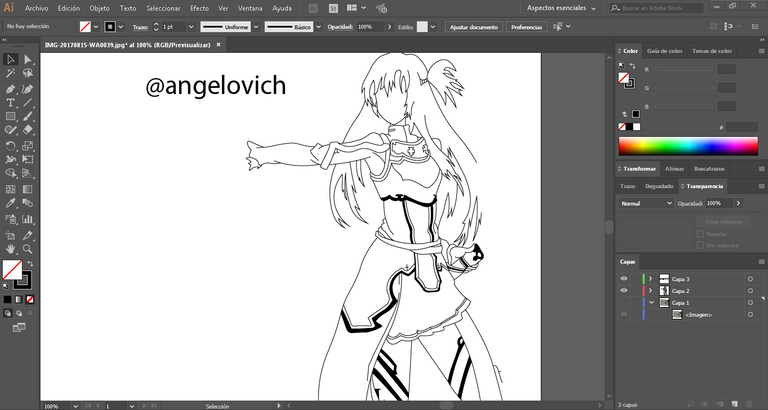768x410 pixels.
Task: Select the Zoom magnifier tool
Action: (x=28, y=248)
